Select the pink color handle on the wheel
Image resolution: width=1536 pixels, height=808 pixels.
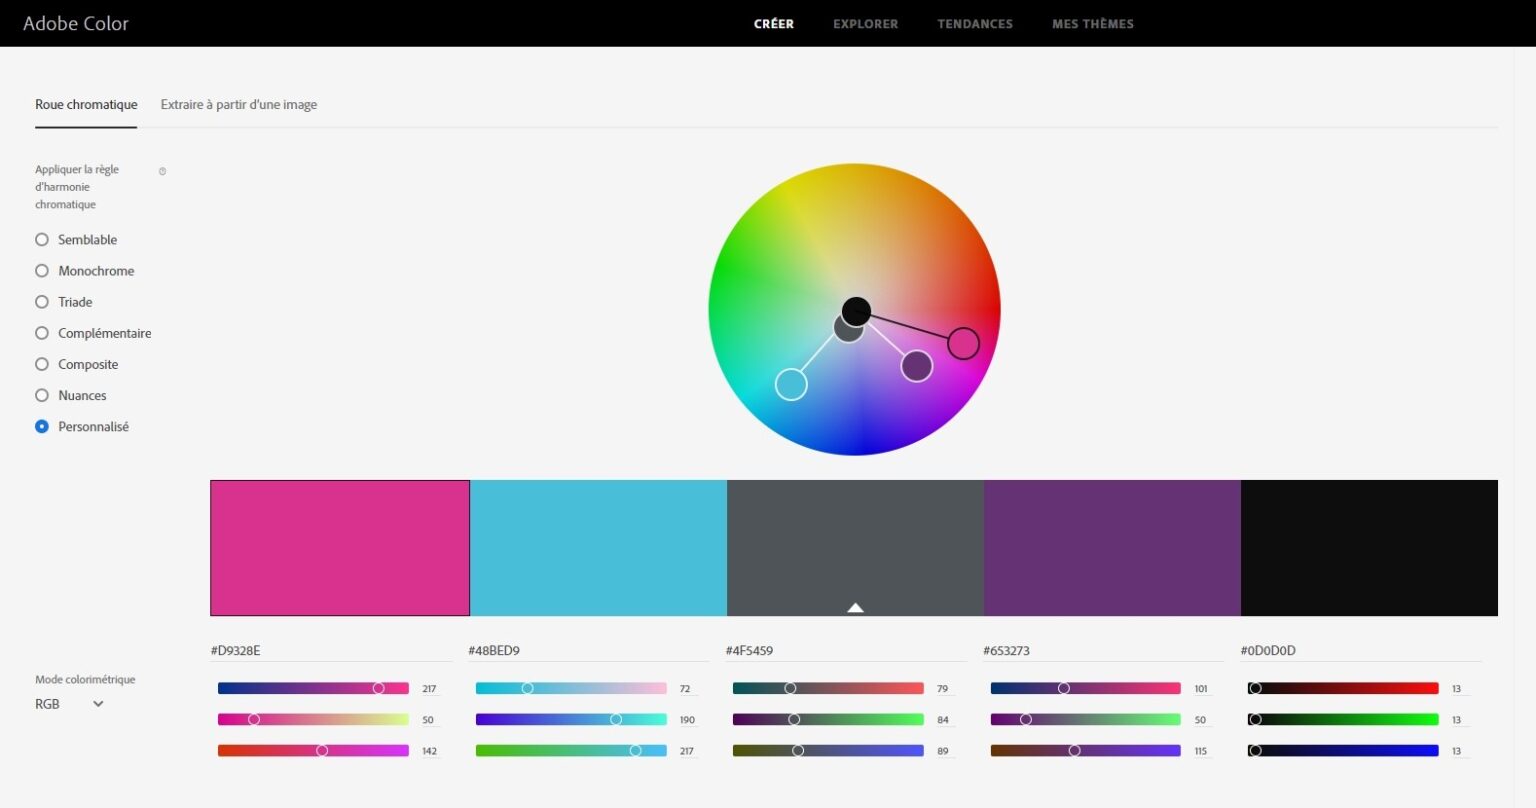962,342
